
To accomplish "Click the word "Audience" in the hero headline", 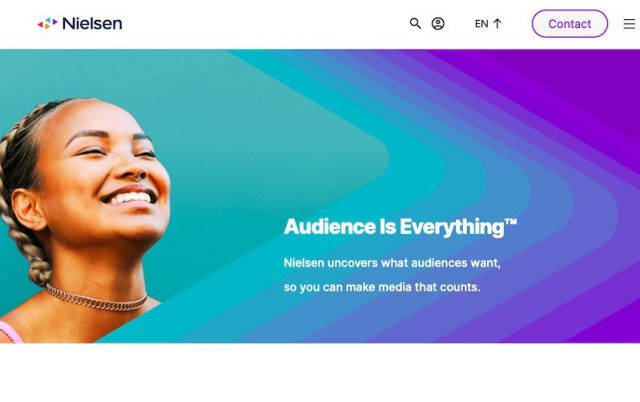I will click(x=329, y=227).
